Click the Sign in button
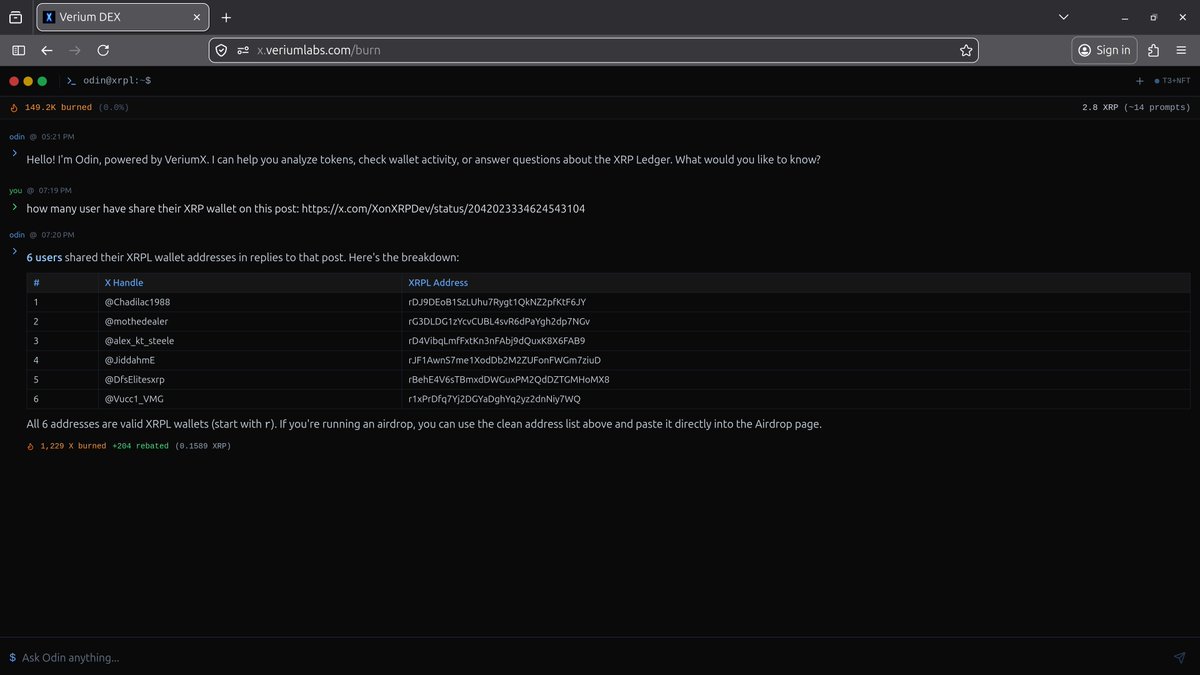This screenshot has height=675, width=1200. [x=1104, y=49]
